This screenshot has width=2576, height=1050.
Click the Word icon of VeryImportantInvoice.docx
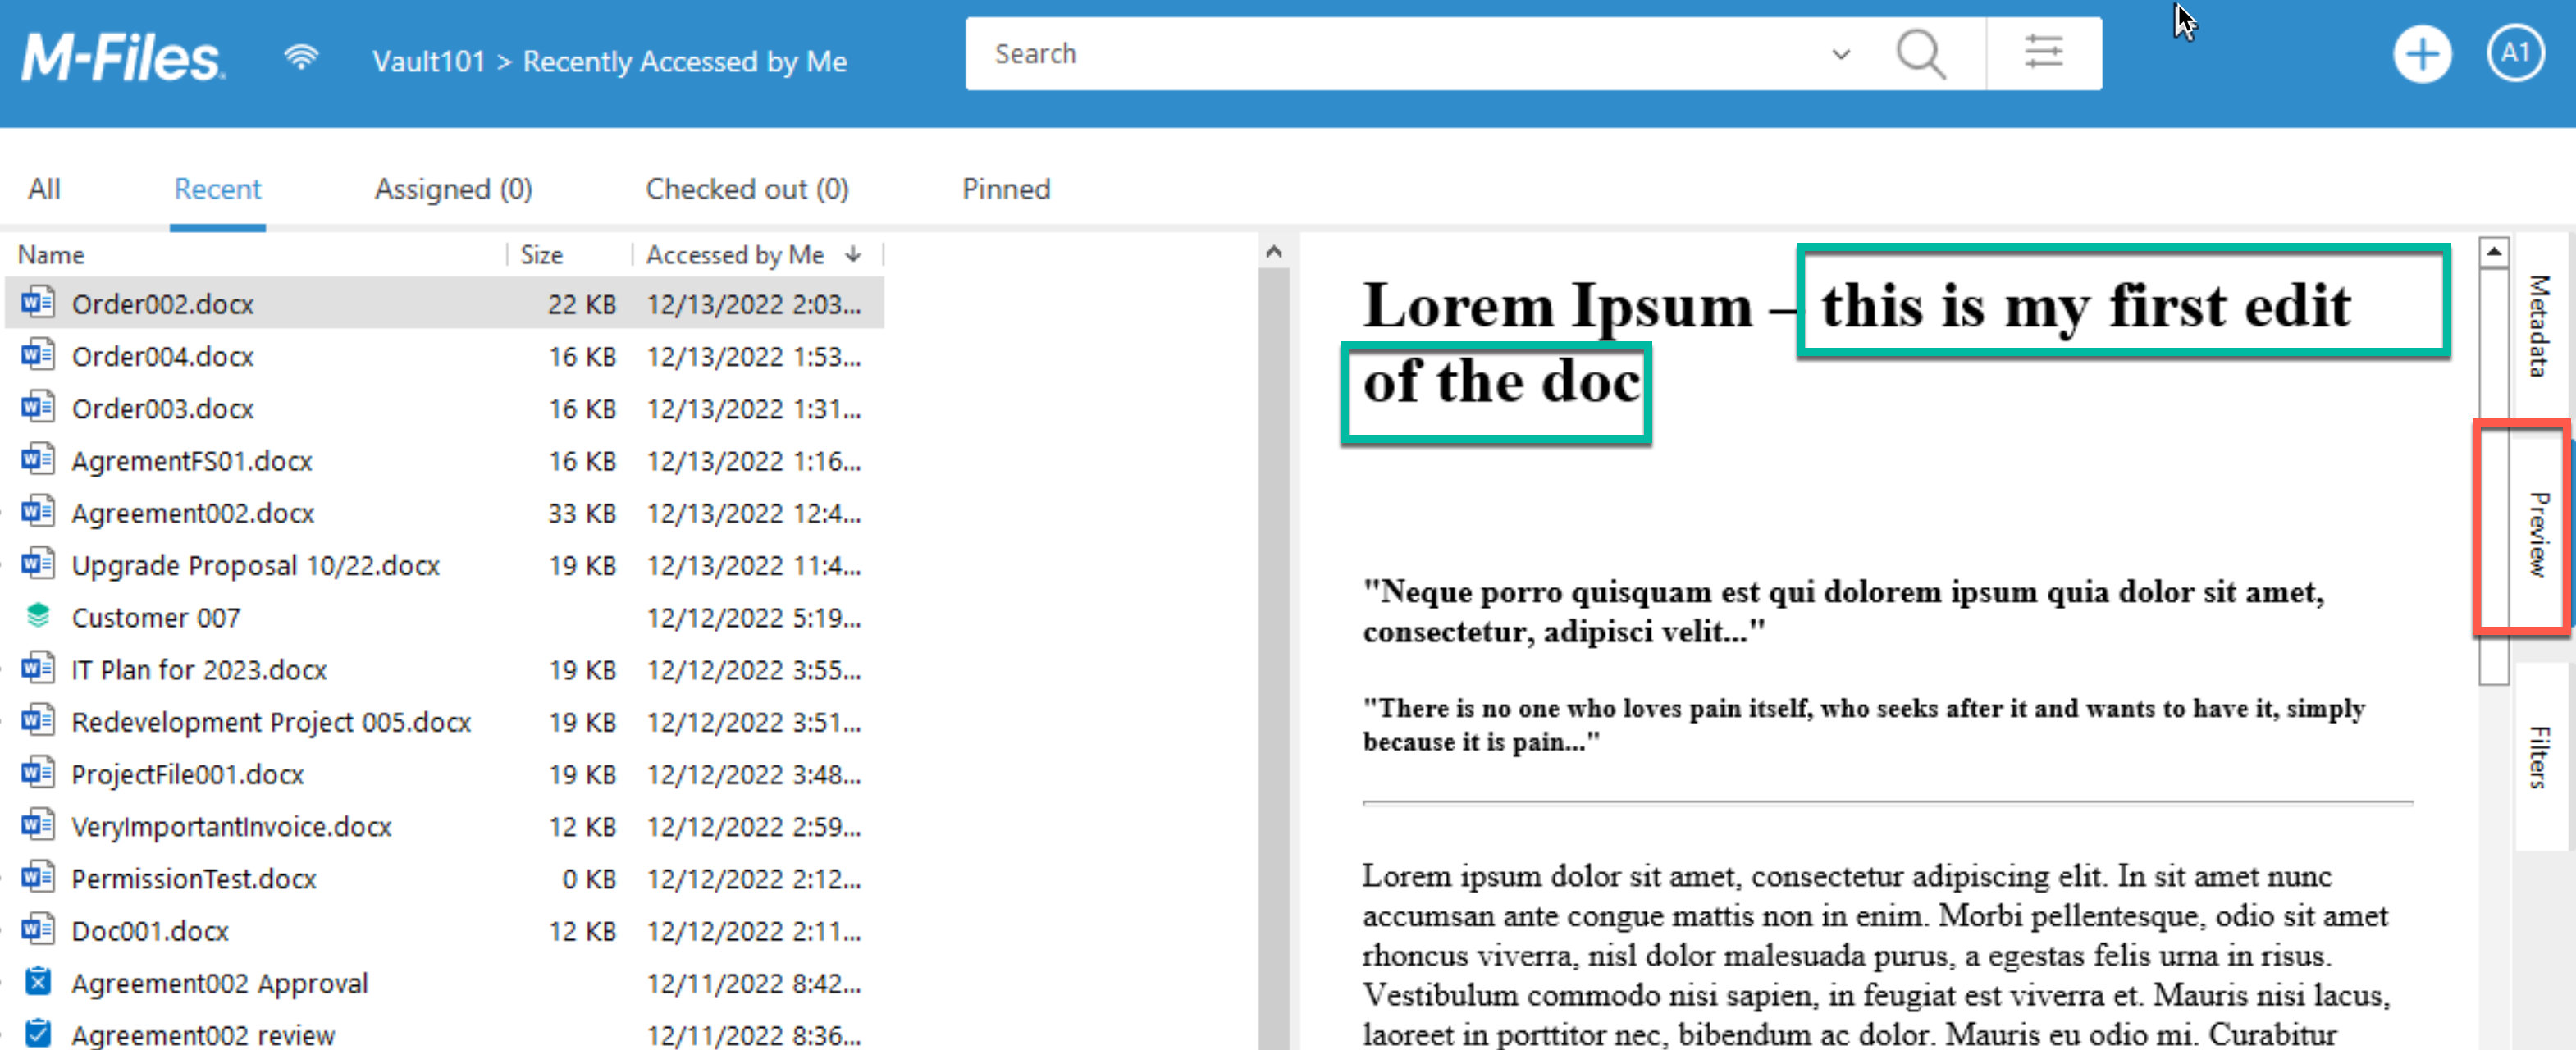pyautogui.click(x=38, y=825)
